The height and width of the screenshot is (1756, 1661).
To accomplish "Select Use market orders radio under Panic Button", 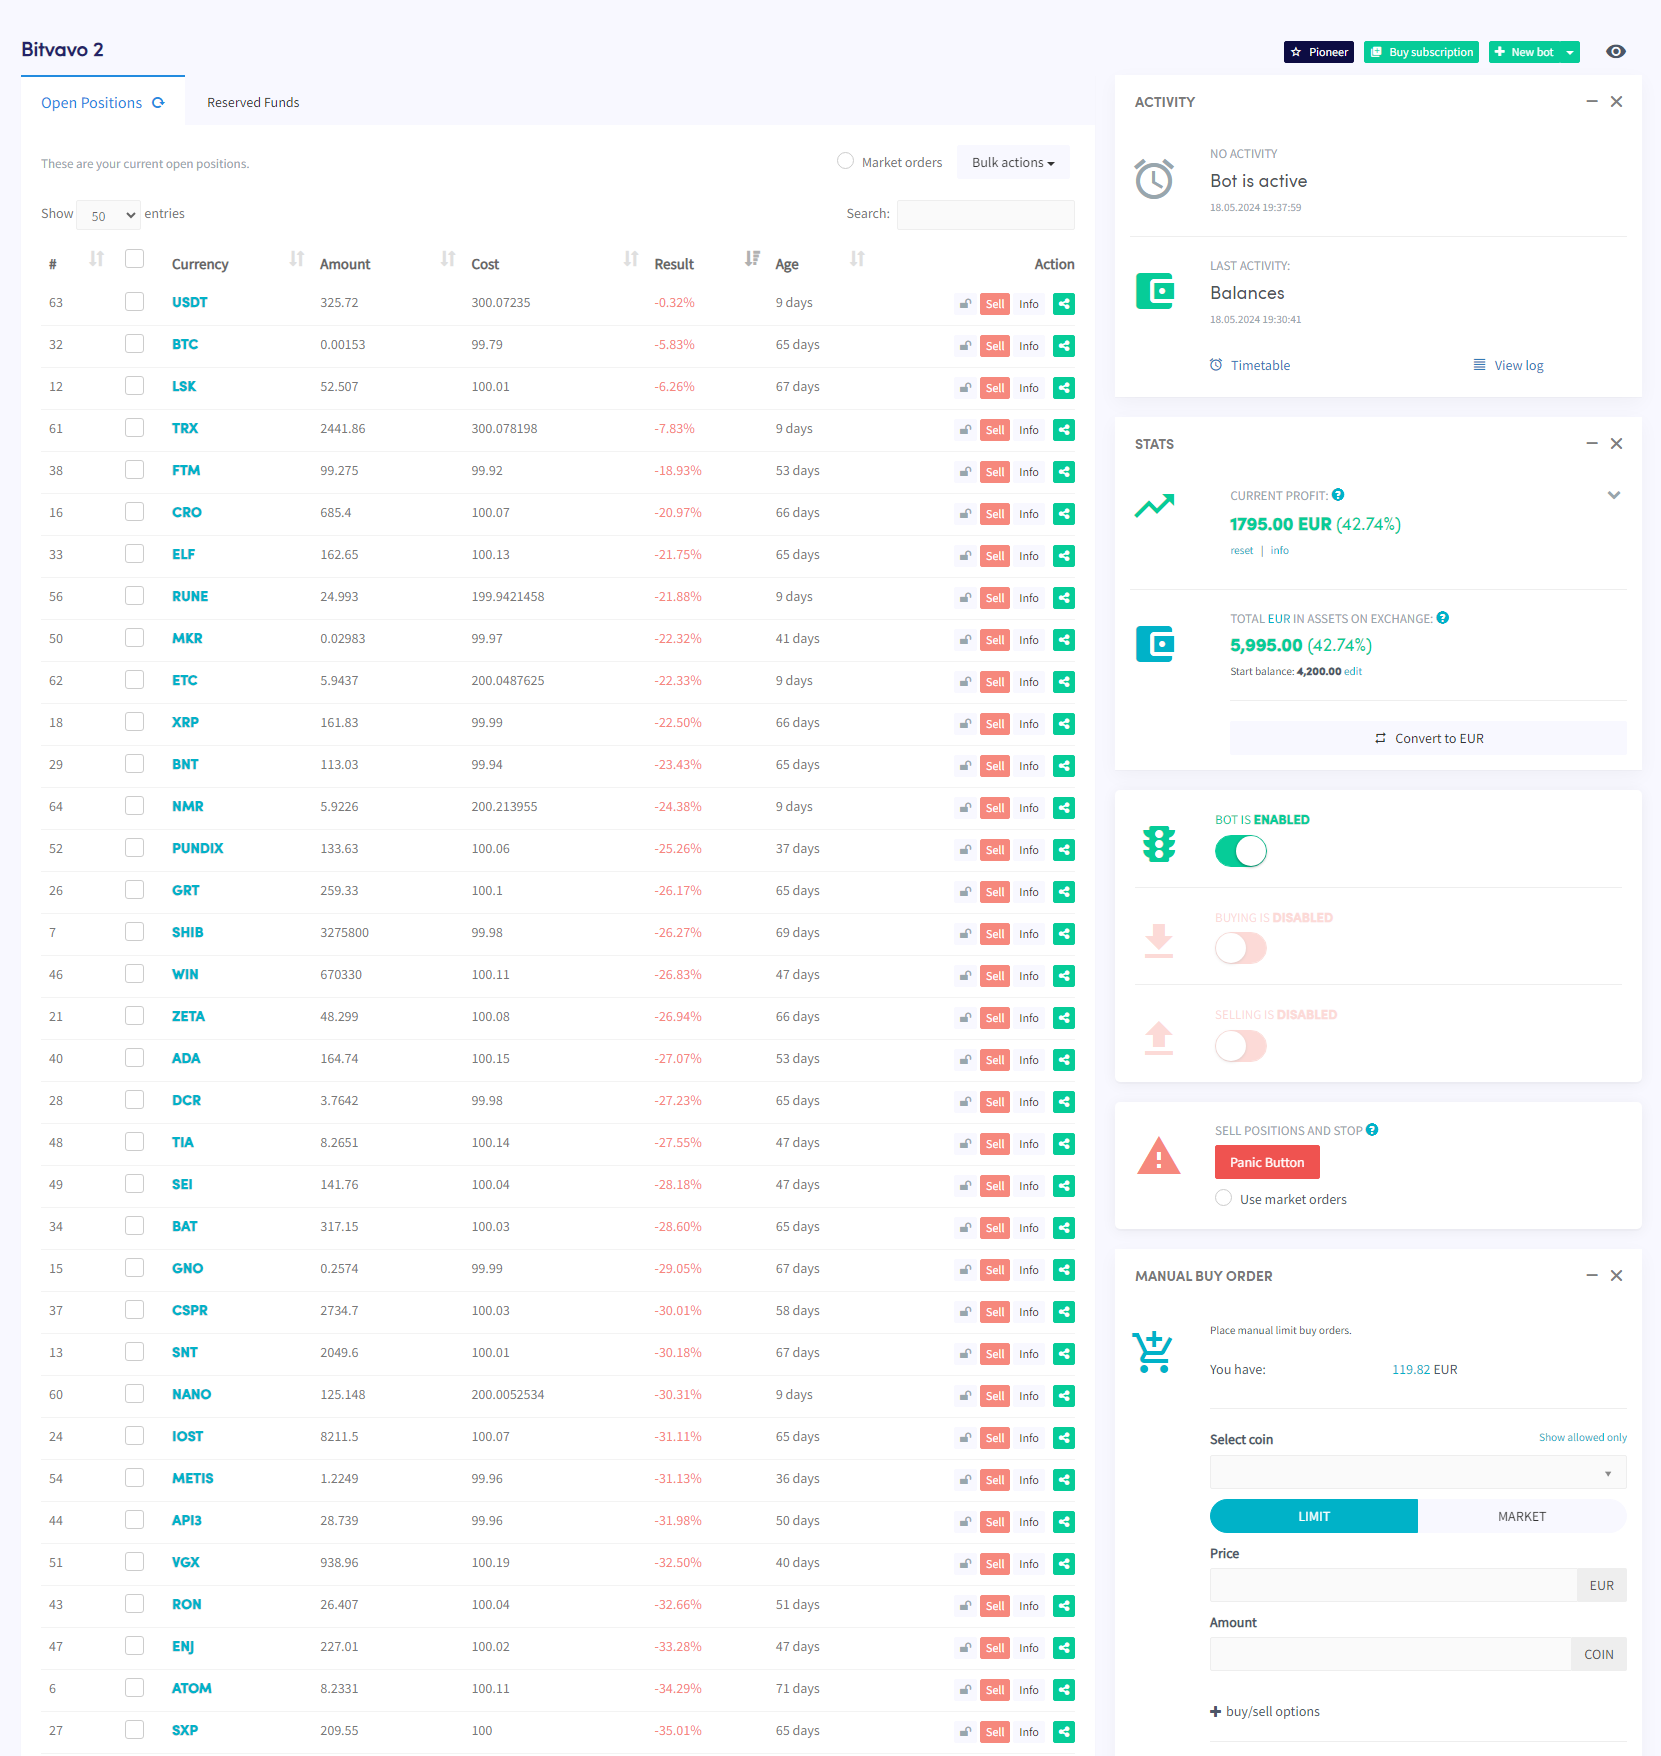I will [x=1224, y=1198].
